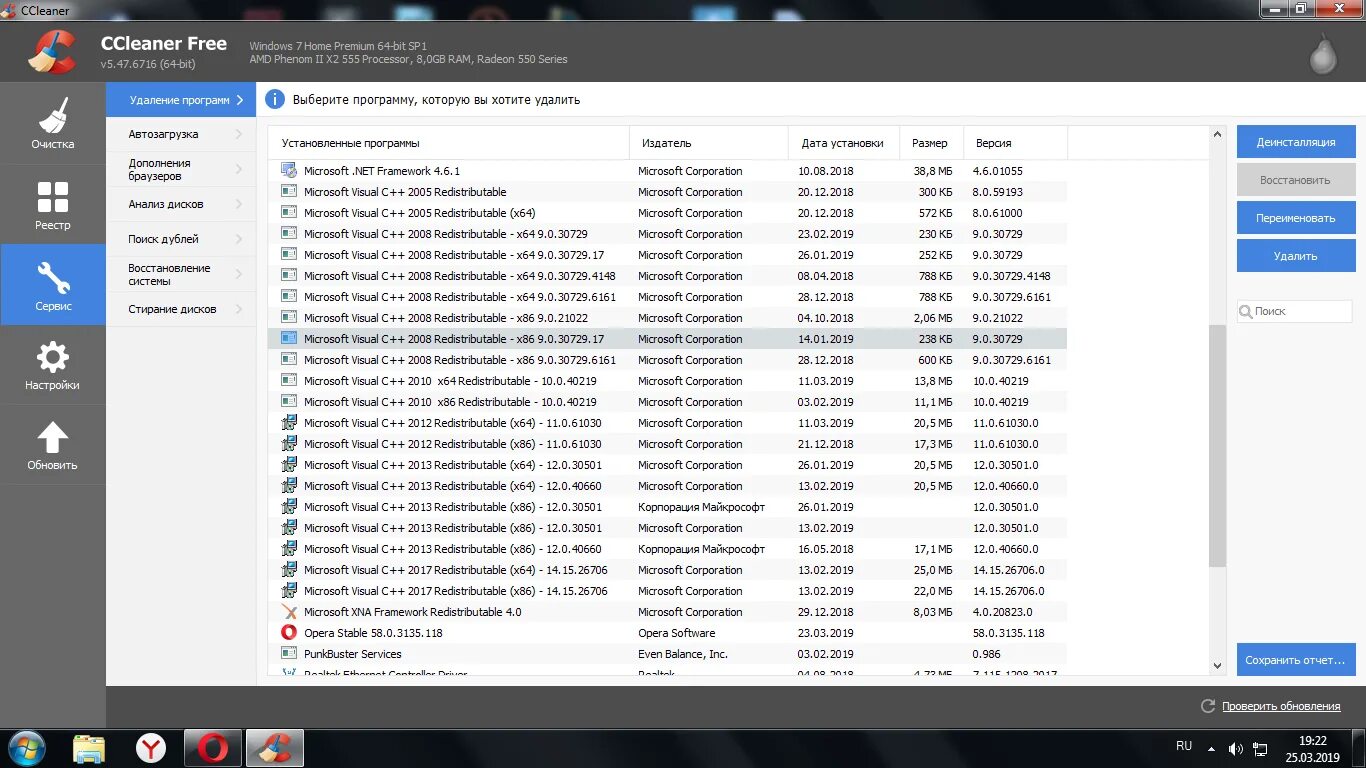Open the Дополнения браузеров tab
The height and width of the screenshot is (768, 1366).
[181, 169]
